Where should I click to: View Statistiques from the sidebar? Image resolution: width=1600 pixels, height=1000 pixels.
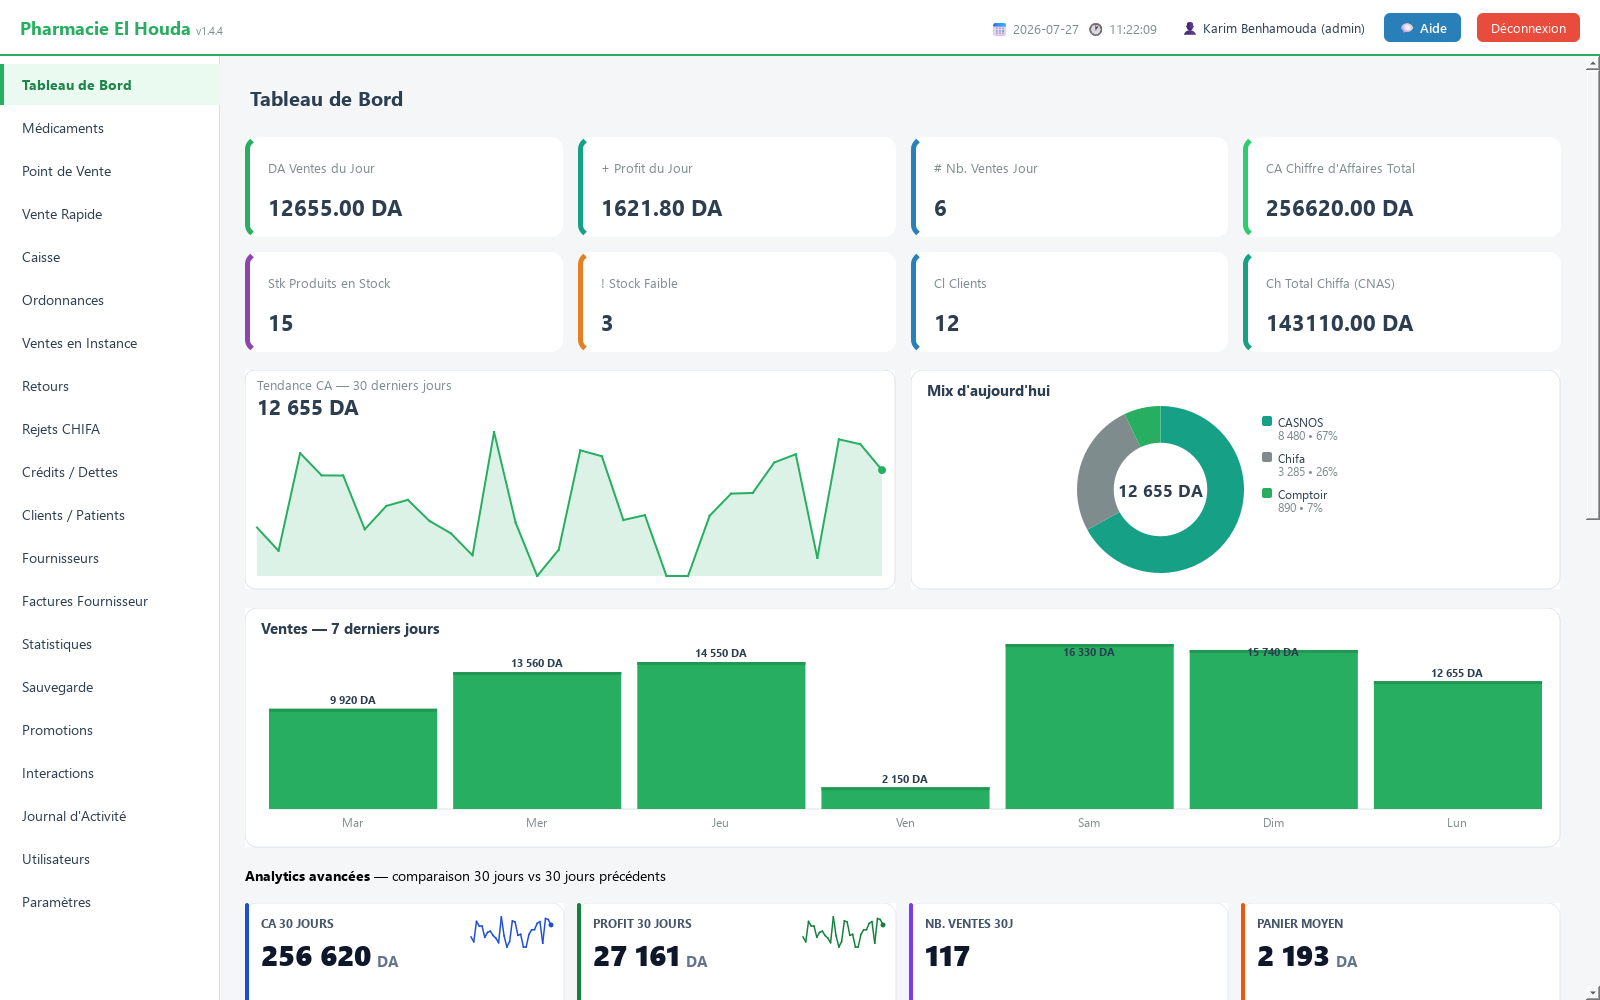pyautogui.click(x=110, y=644)
